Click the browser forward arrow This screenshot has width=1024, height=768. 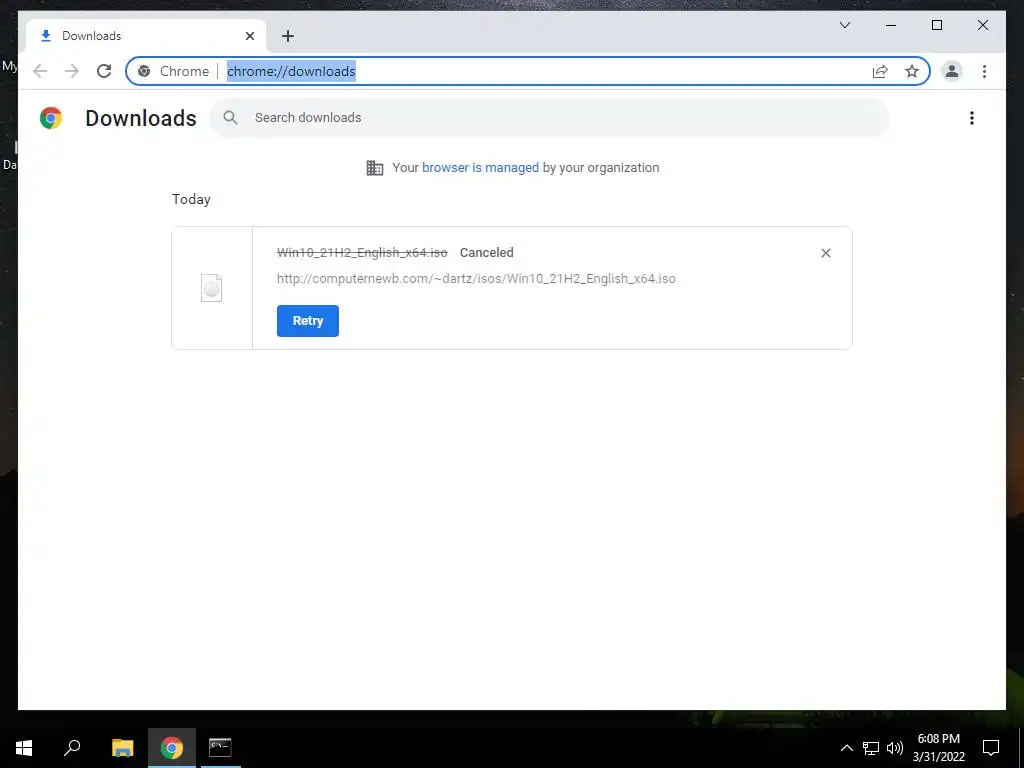point(72,71)
